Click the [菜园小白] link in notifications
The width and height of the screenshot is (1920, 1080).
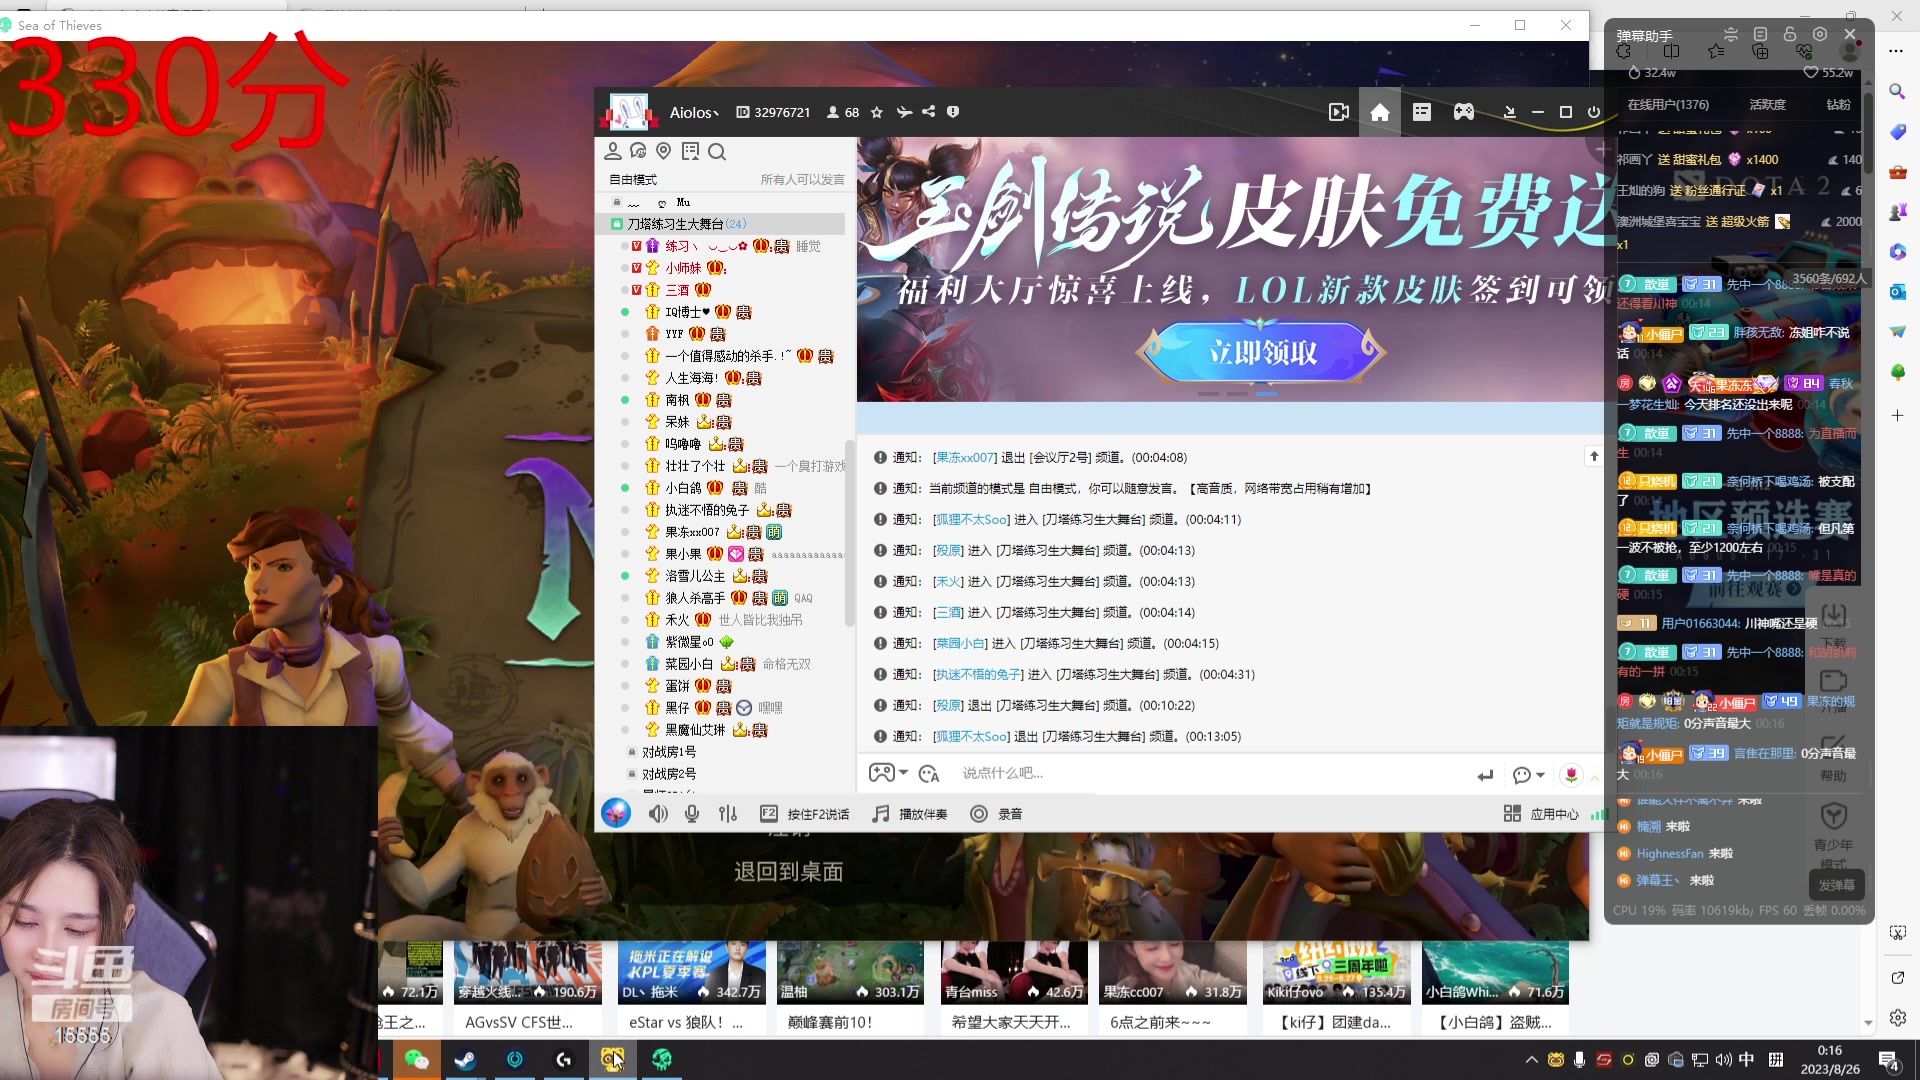(960, 643)
